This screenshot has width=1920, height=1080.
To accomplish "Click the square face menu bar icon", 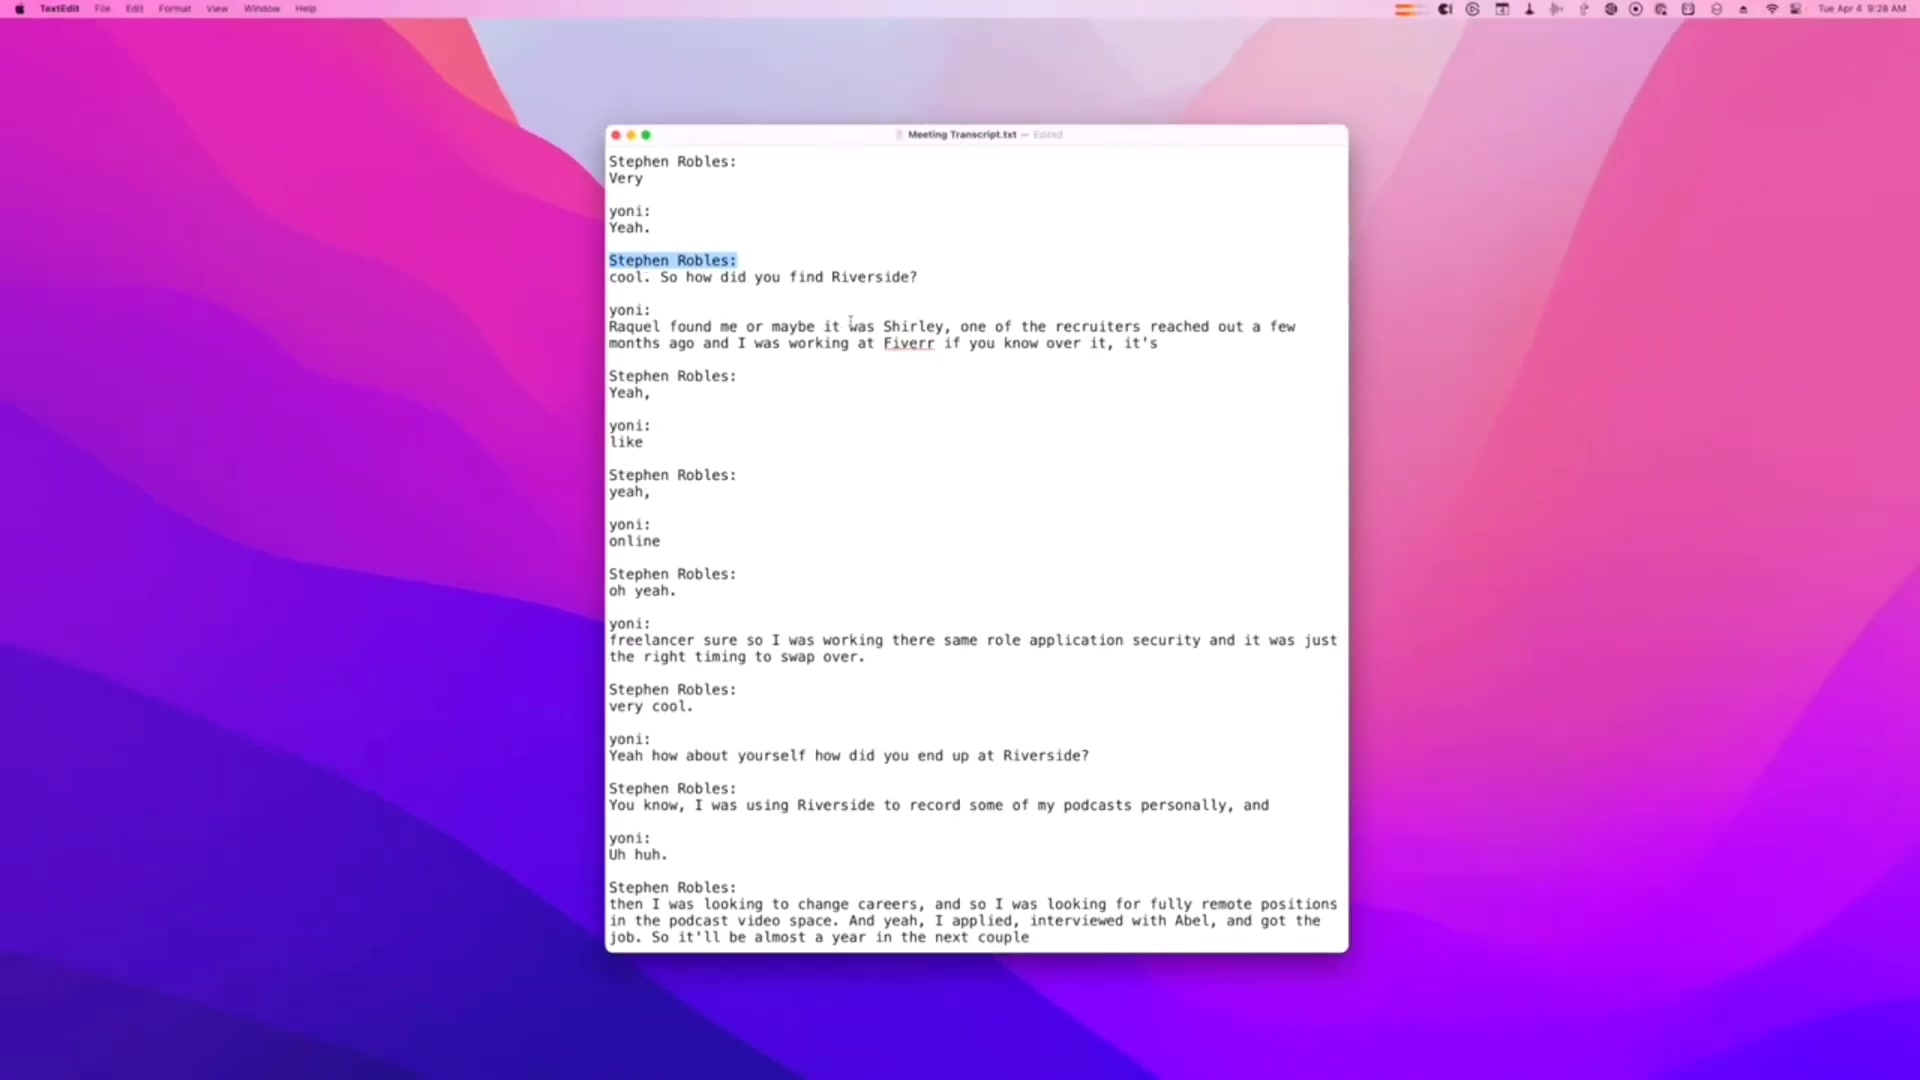I will pos(1688,9).
